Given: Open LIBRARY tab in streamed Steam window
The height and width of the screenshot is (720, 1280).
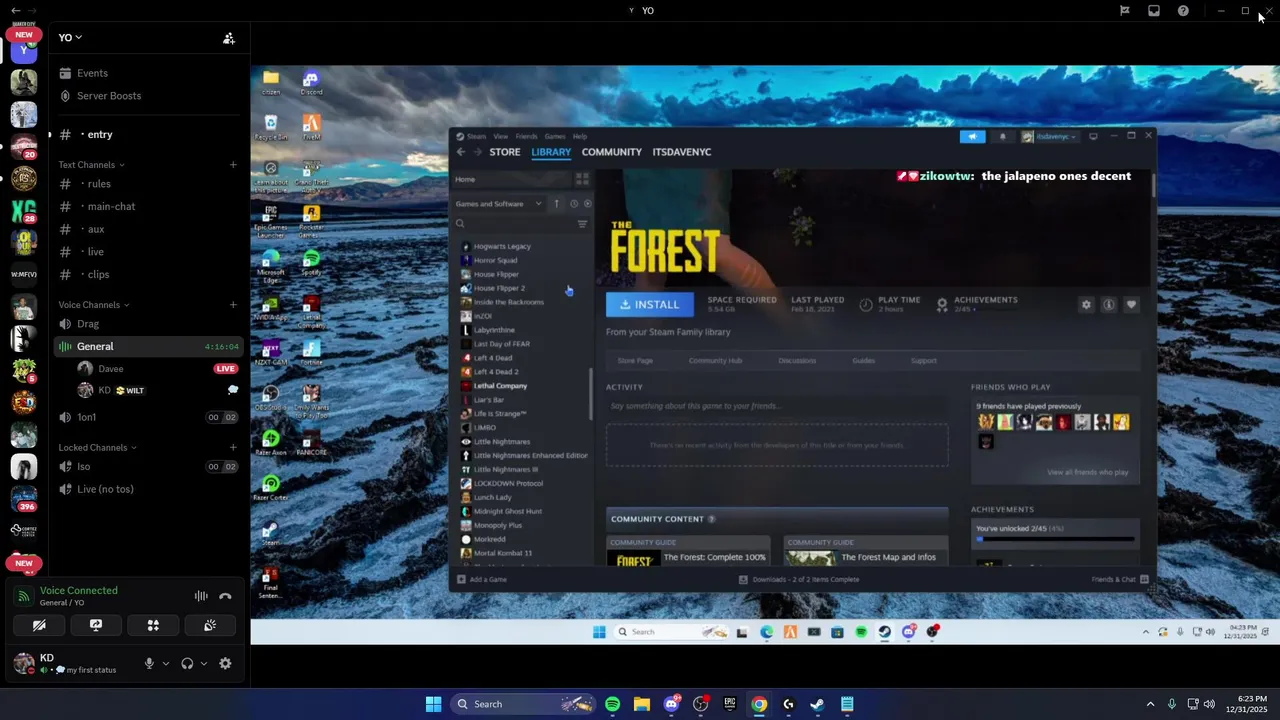Looking at the screenshot, I should [551, 152].
